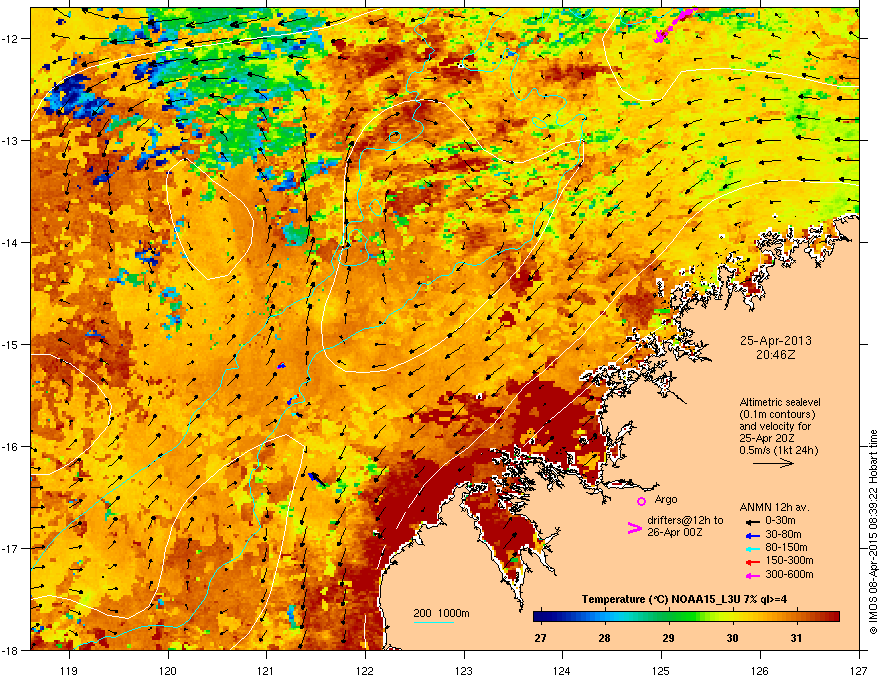Click the longitude axis label 127
The height and width of the screenshot is (680, 880).
pyautogui.click(x=859, y=670)
